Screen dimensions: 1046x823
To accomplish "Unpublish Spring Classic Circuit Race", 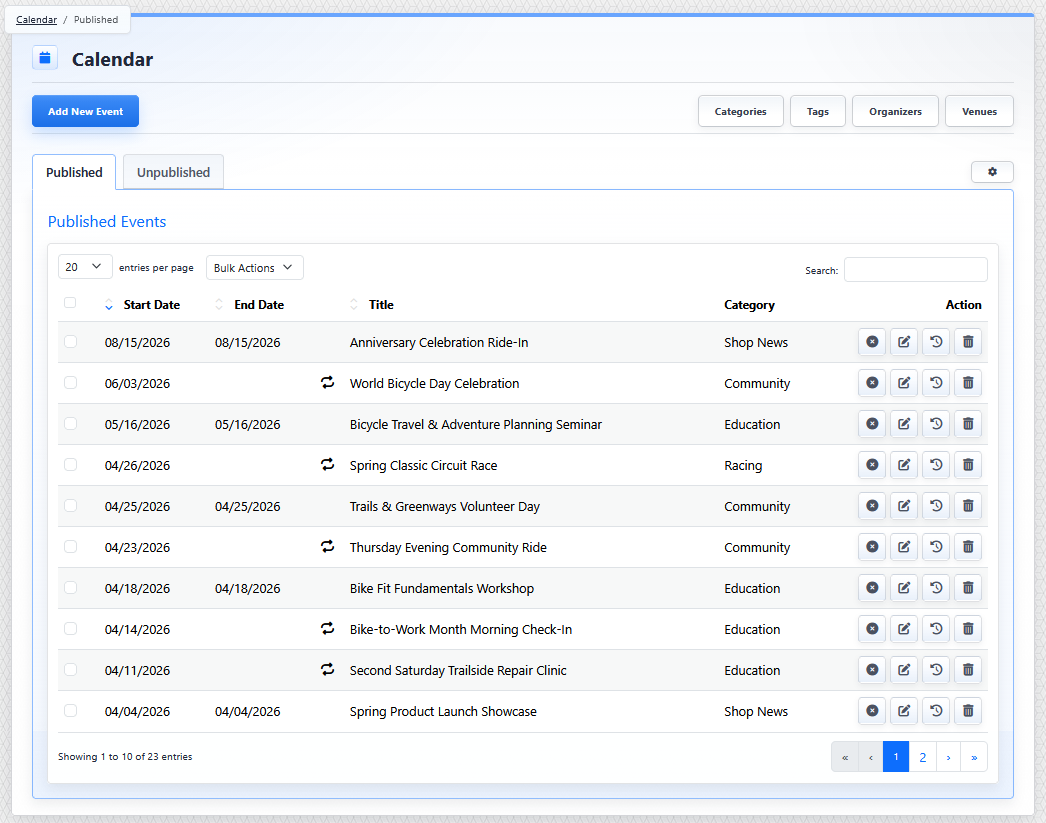I will point(872,465).
